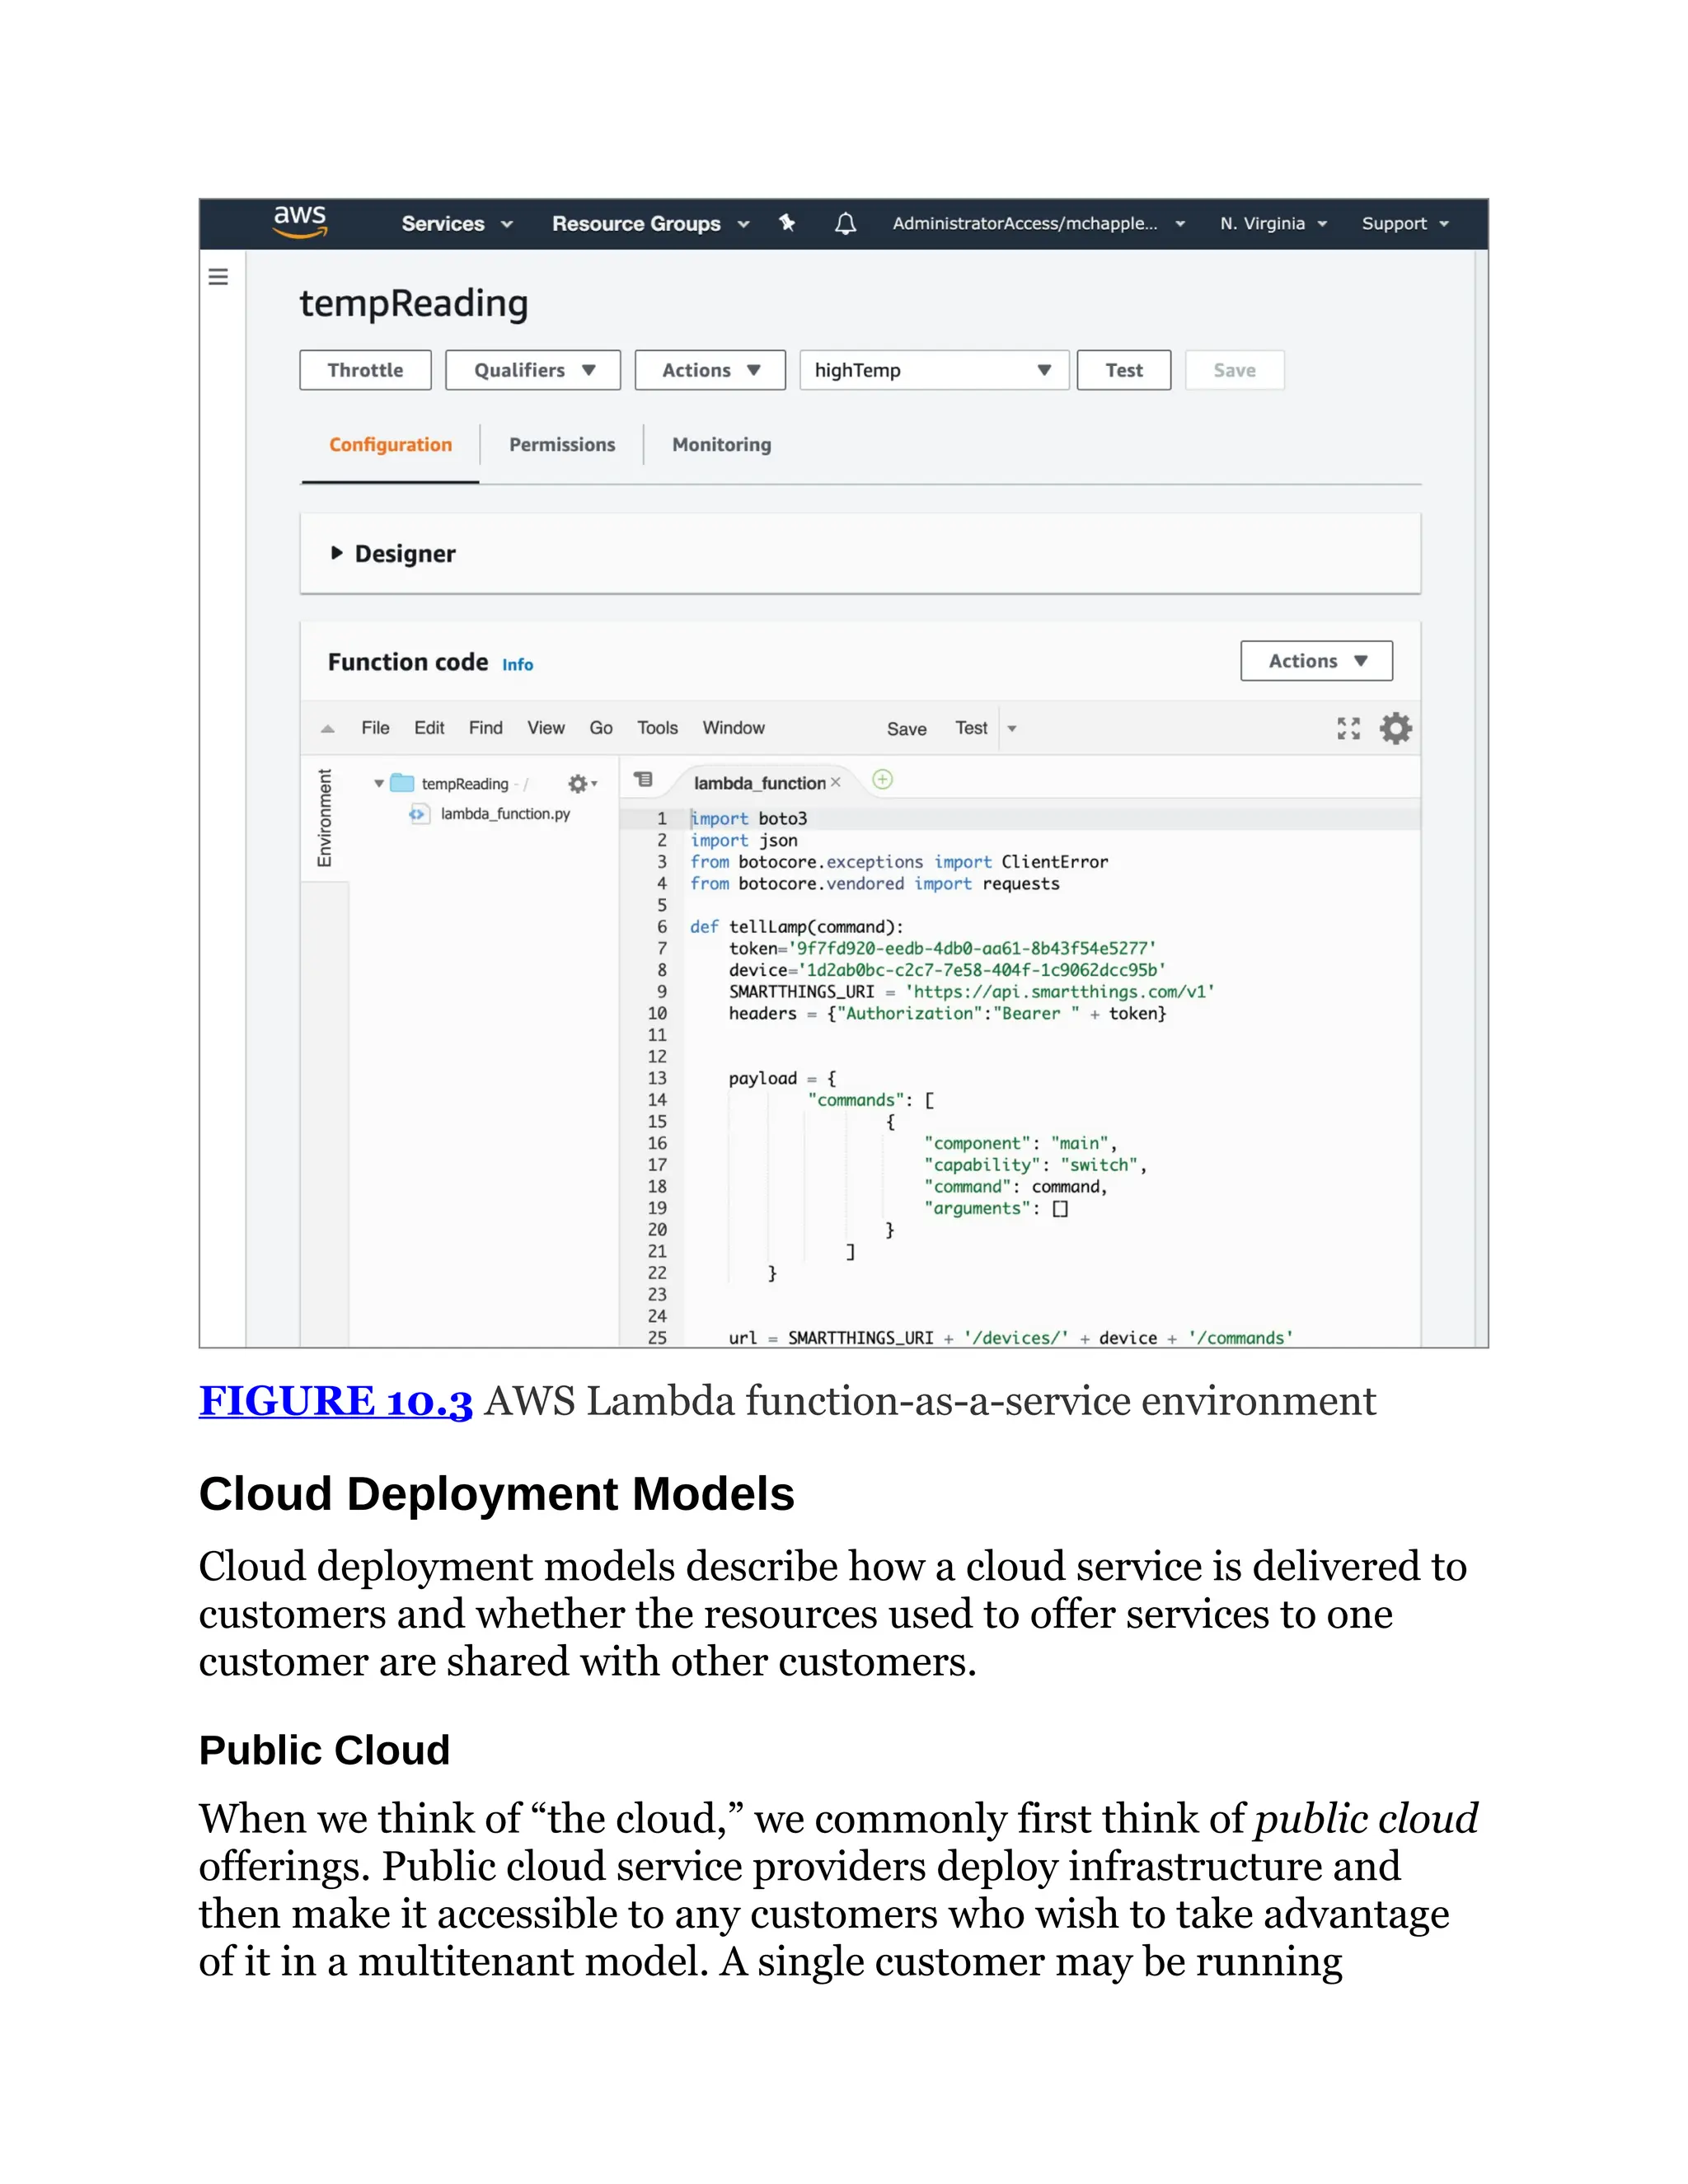Open the Resource Groups dropdown
The image size is (1688, 2184).
650,224
